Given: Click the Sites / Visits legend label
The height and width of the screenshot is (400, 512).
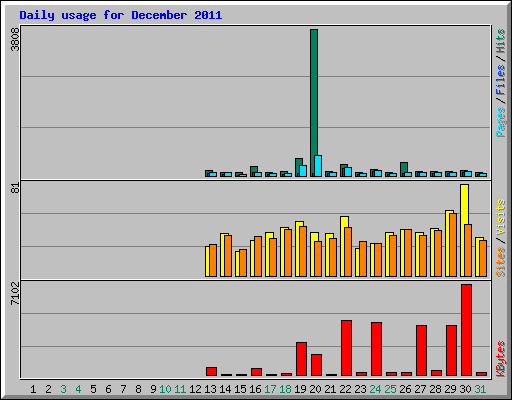Looking at the screenshot, I should pos(500,238).
